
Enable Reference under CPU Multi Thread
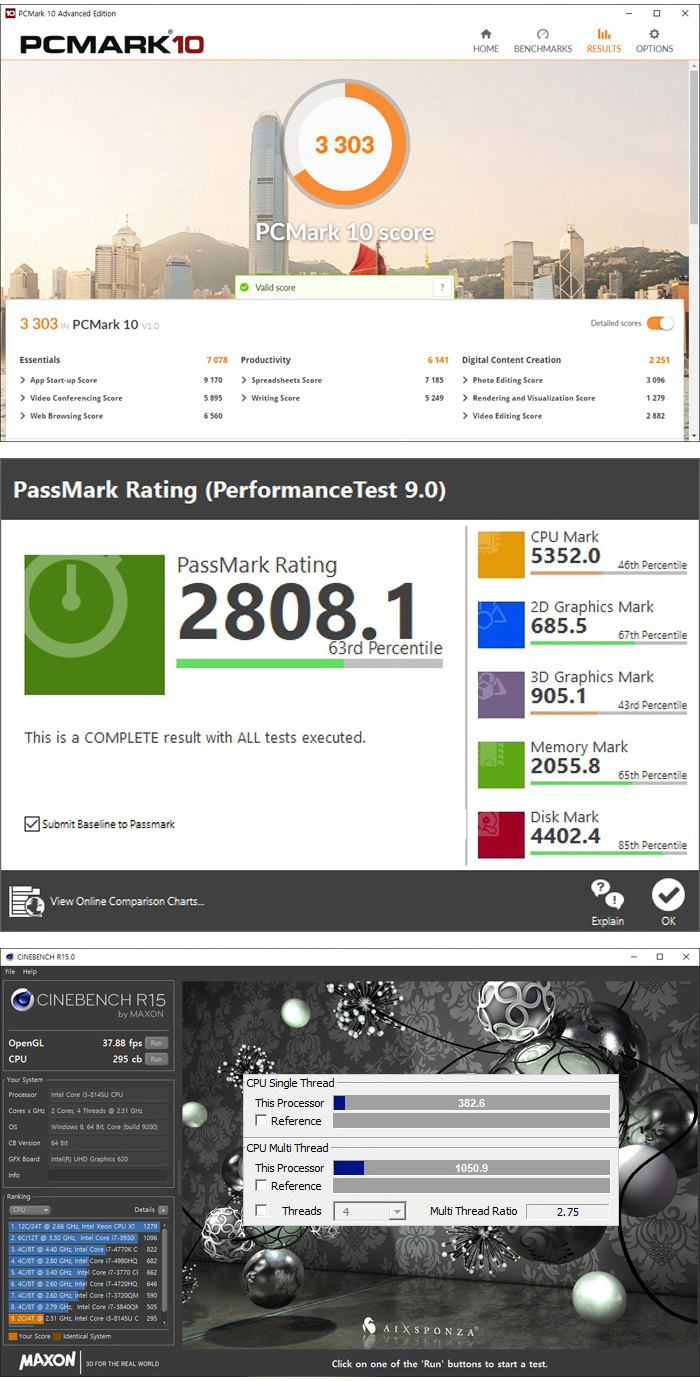(x=262, y=1186)
